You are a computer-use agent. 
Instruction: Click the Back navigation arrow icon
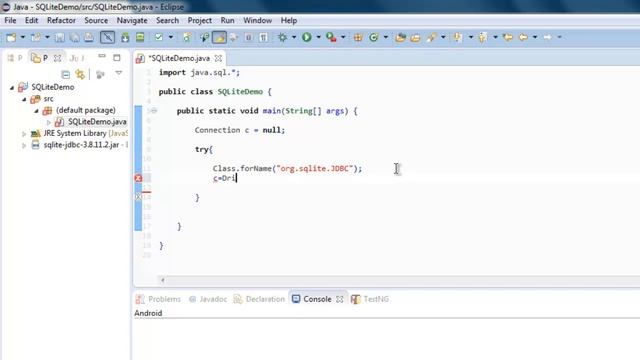pyautogui.click(x=523, y=38)
